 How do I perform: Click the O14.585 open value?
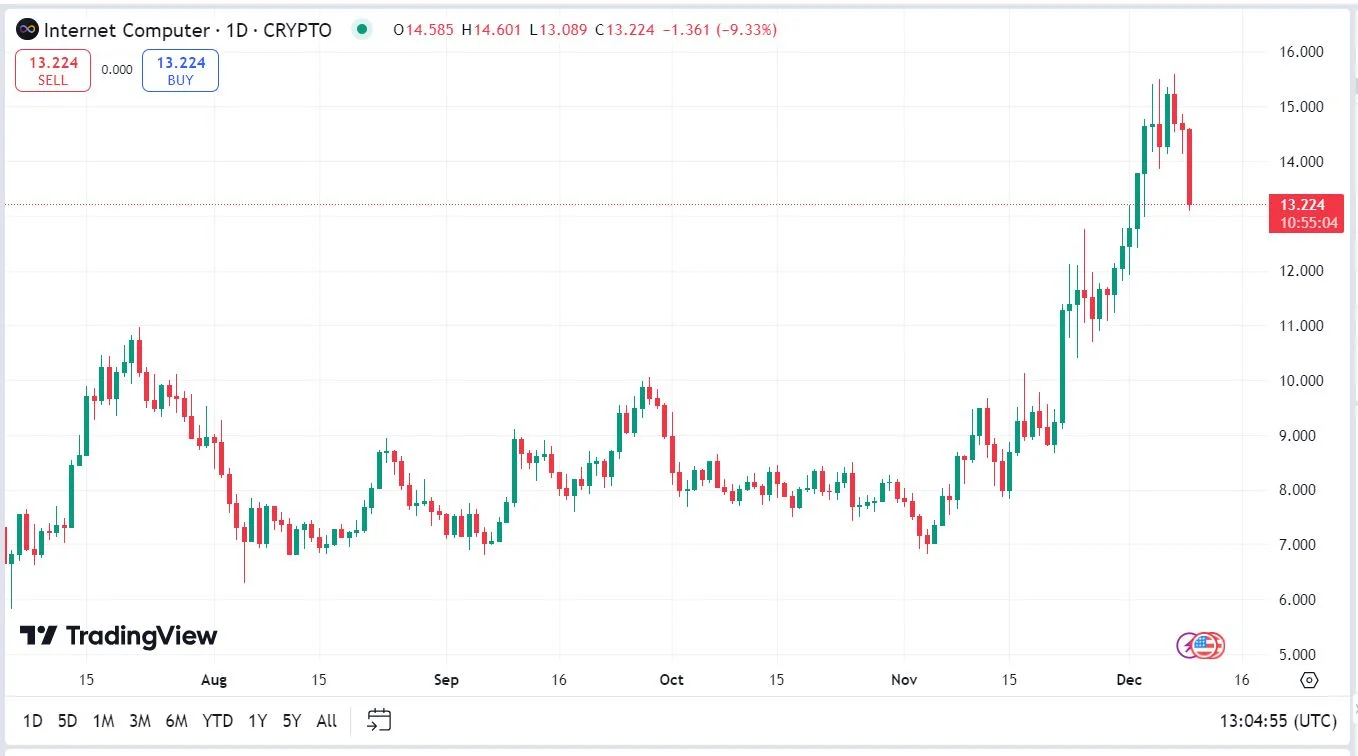click(x=424, y=30)
